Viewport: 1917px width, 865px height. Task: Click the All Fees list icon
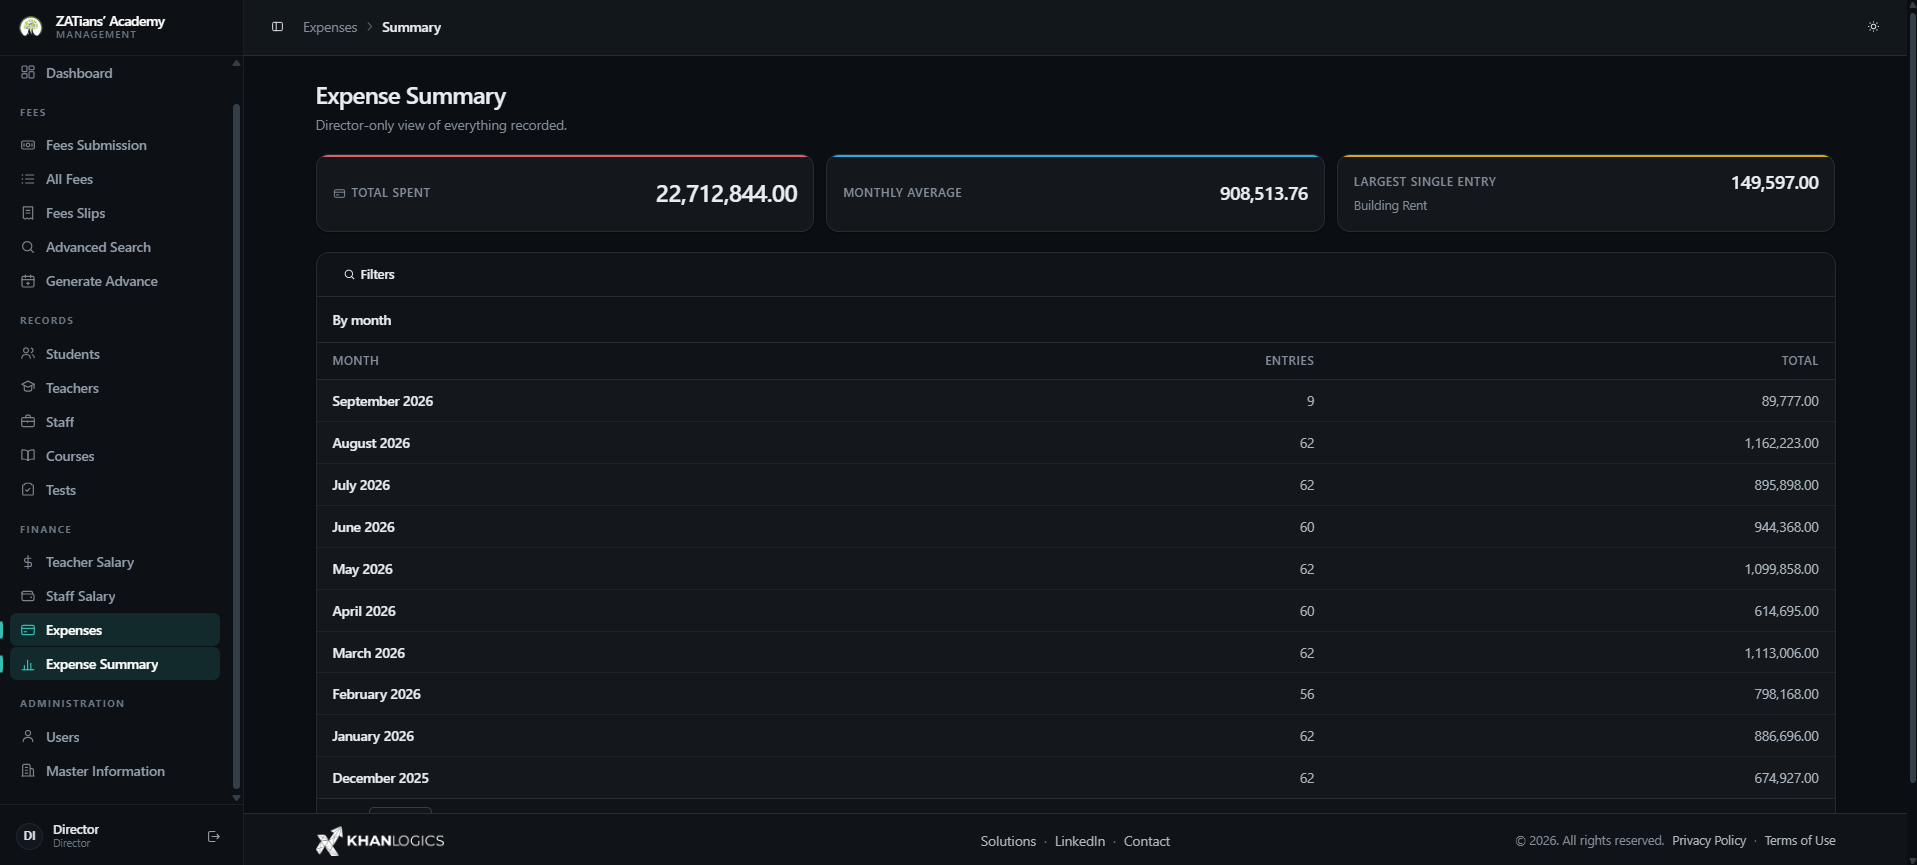point(28,179)
